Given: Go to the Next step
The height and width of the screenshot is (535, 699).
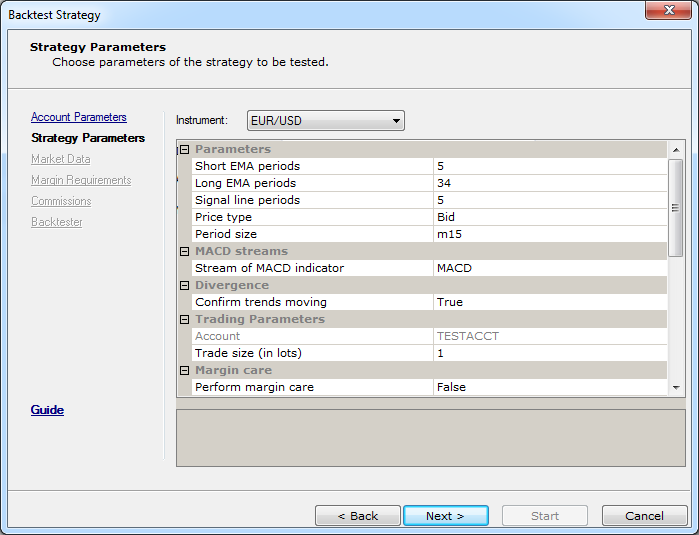Looking at the screenshot, I should point(446,516).
